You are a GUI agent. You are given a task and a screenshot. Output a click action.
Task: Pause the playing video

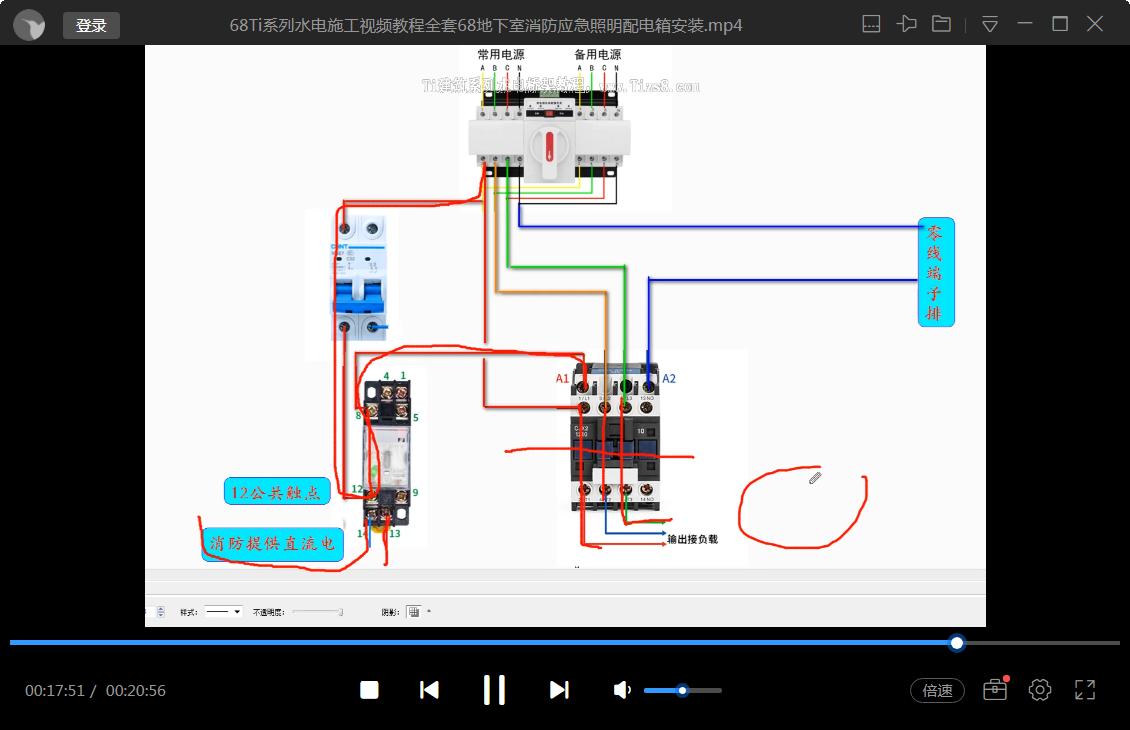[494, 690]
